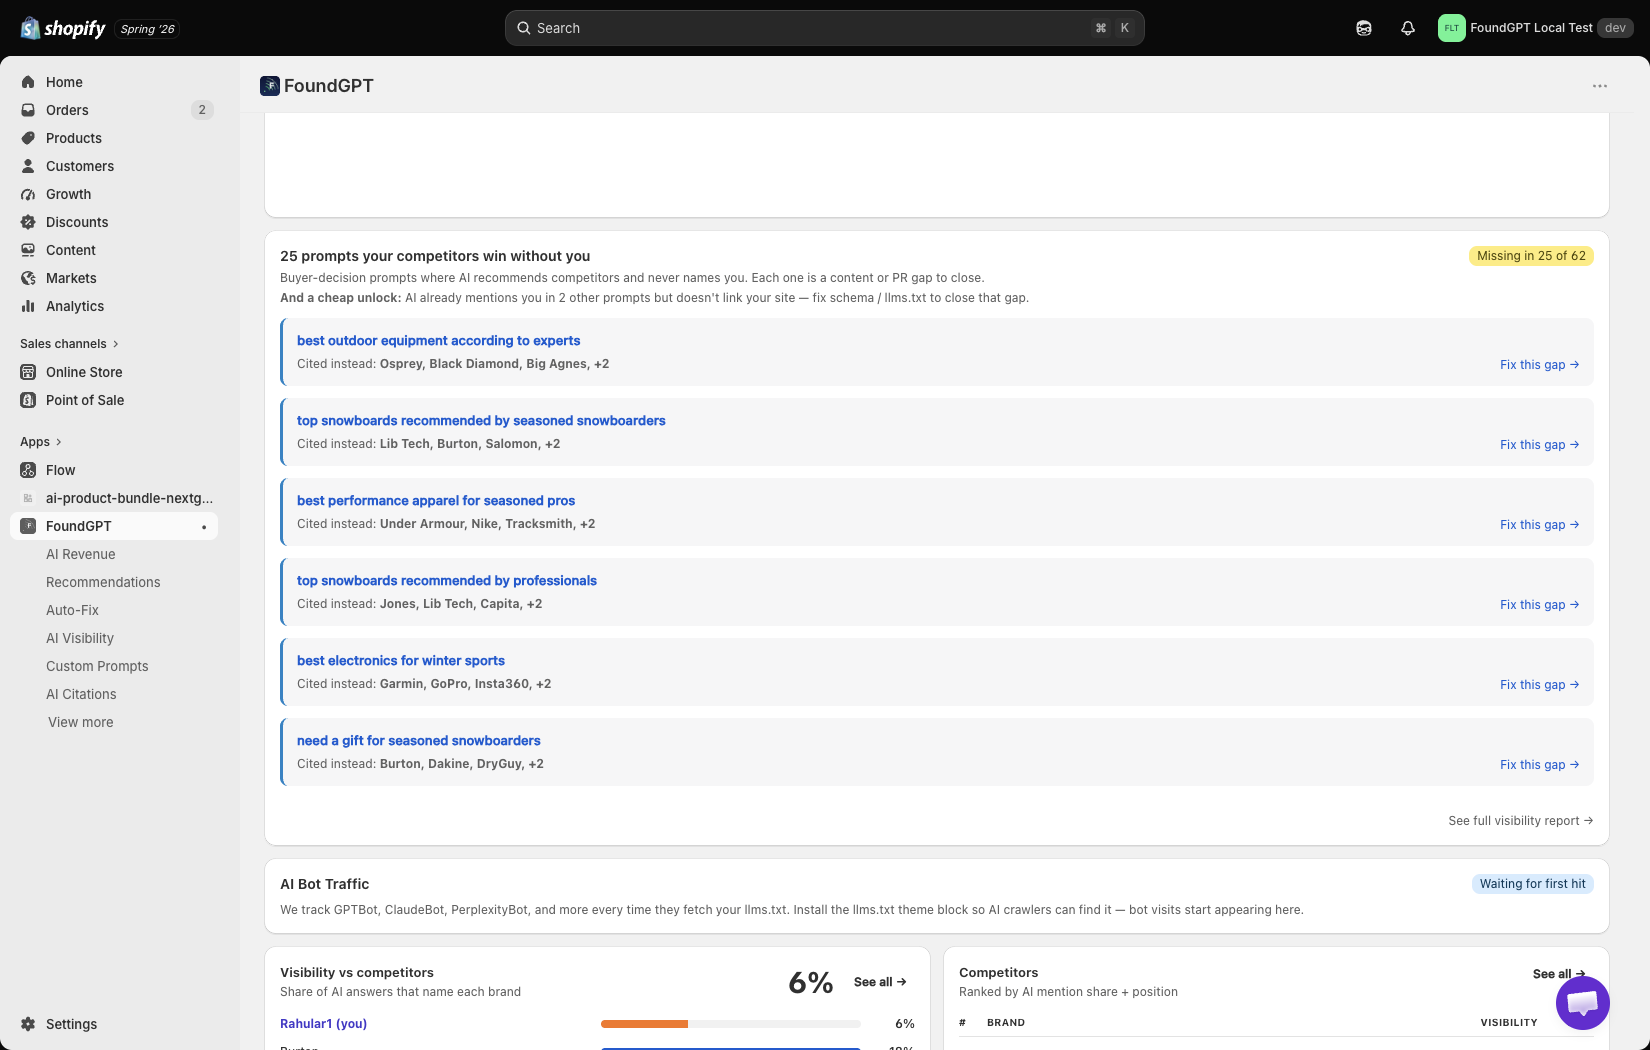This screenshot has height=1050, width=1650.
Task: Open the Sidekick assistant icon in top bar
Action: [1364, 28]
